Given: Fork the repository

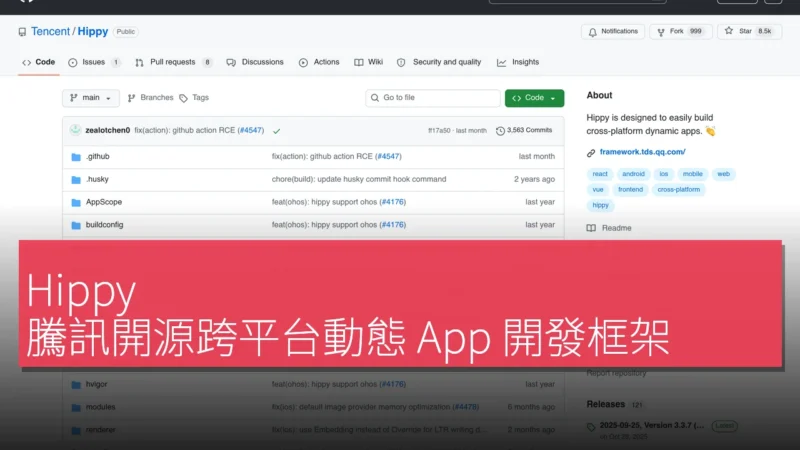Looking at the screenshot, I should point(680,32).
